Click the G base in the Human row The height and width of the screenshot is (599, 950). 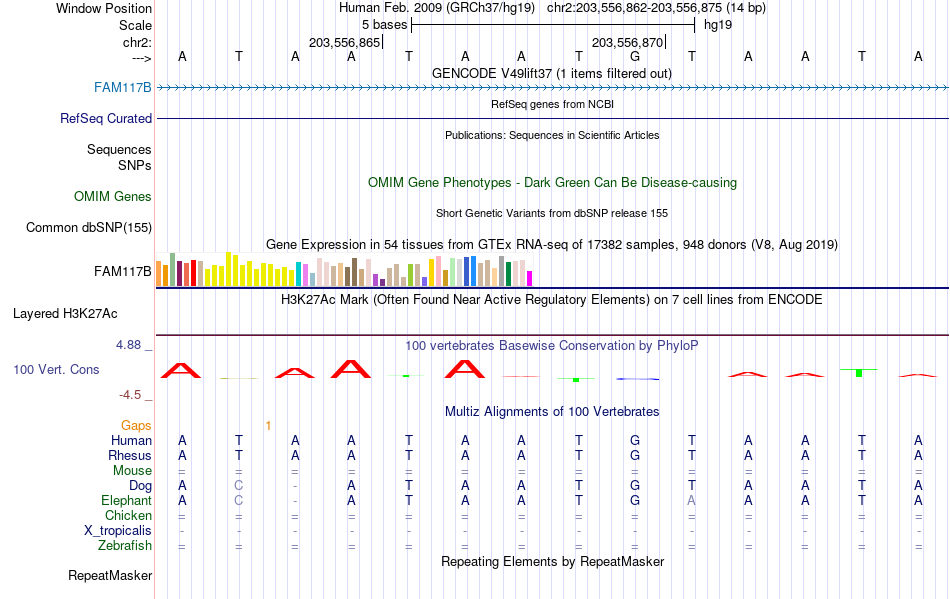tap(635, 440)
